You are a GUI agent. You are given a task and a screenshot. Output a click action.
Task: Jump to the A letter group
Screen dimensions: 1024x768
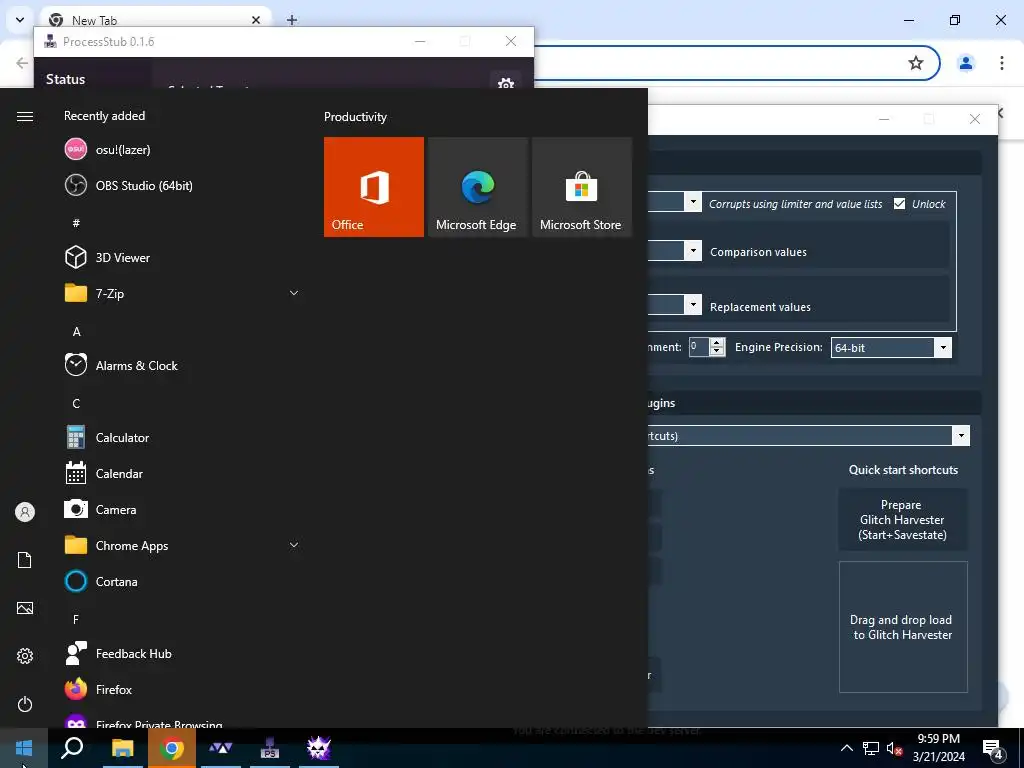pyautogui.click(x=76, y=332)
